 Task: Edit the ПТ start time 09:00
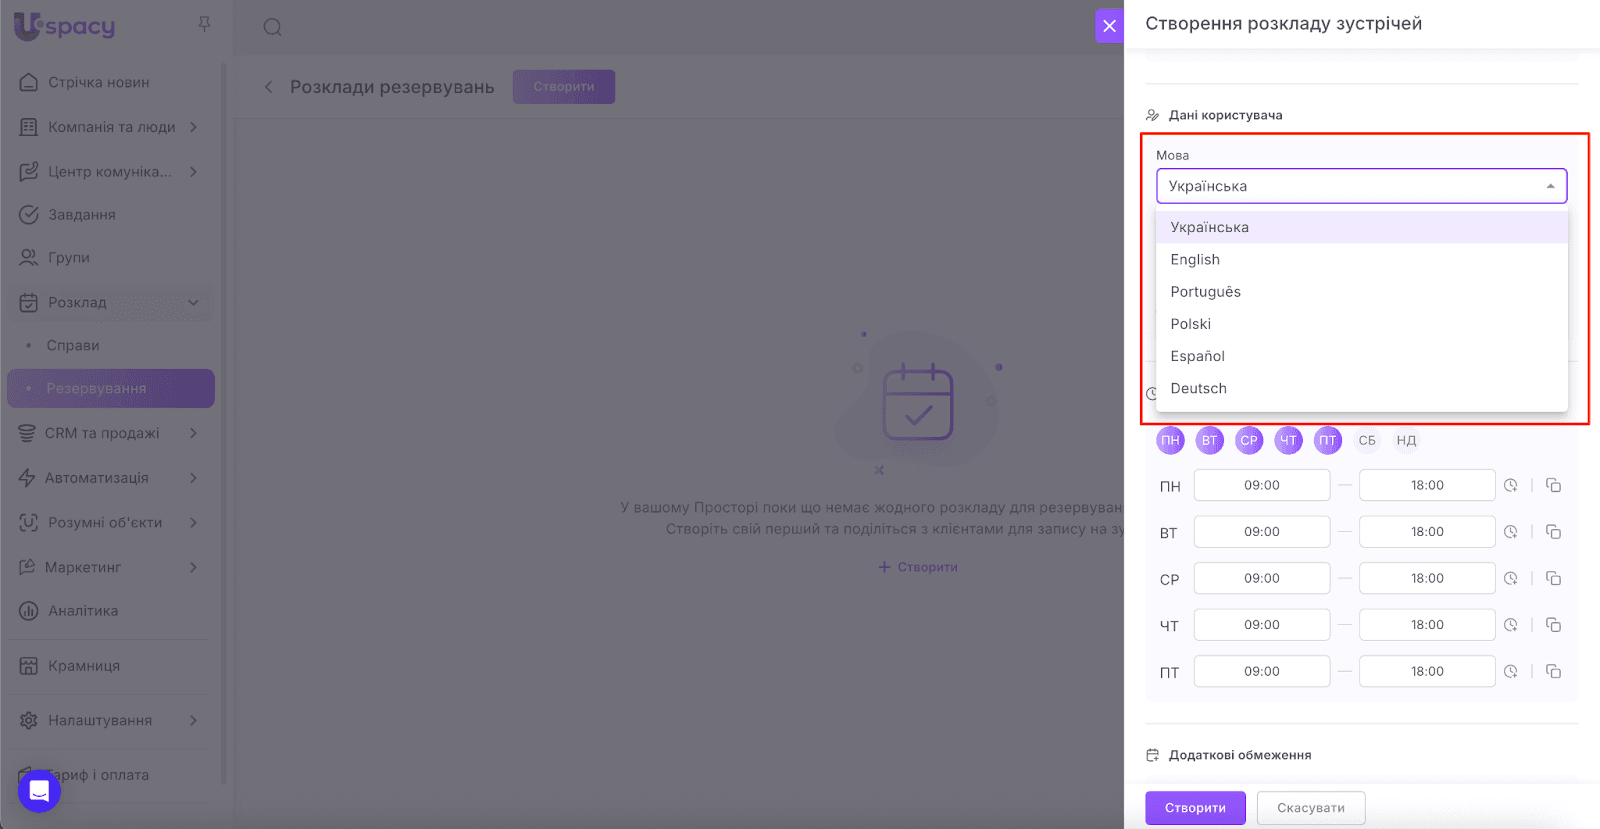1262,671
